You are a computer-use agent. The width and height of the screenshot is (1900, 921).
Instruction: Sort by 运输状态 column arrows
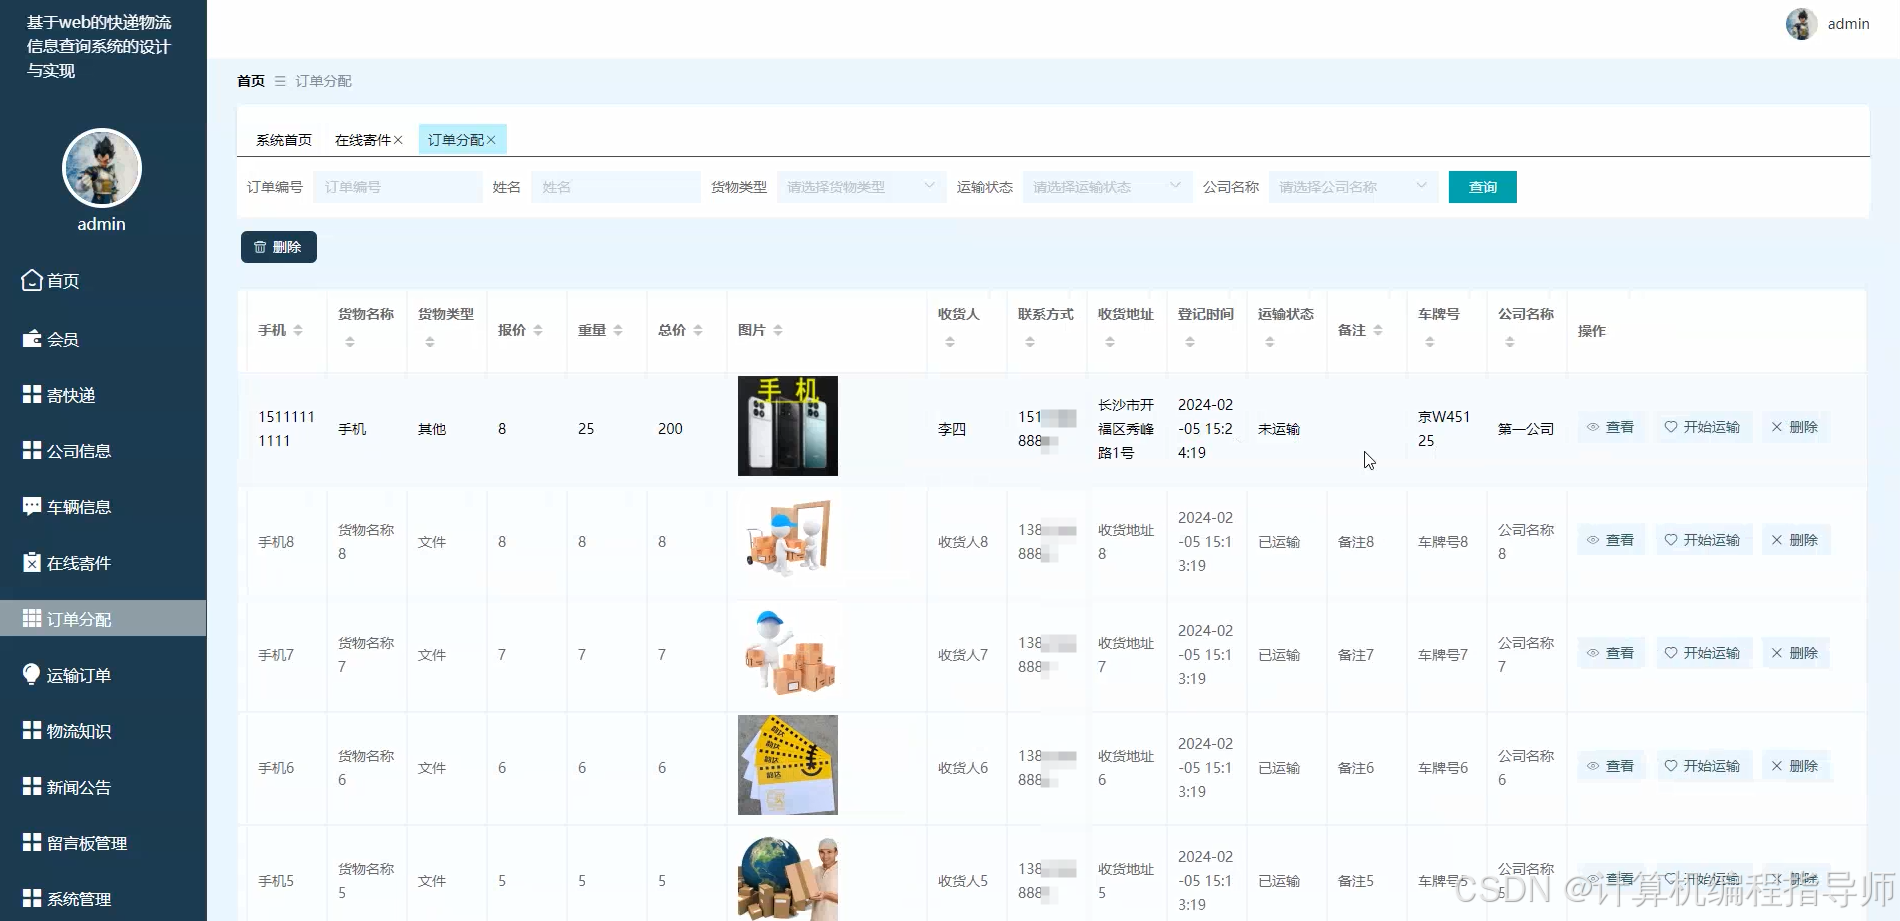point(1270,343)
